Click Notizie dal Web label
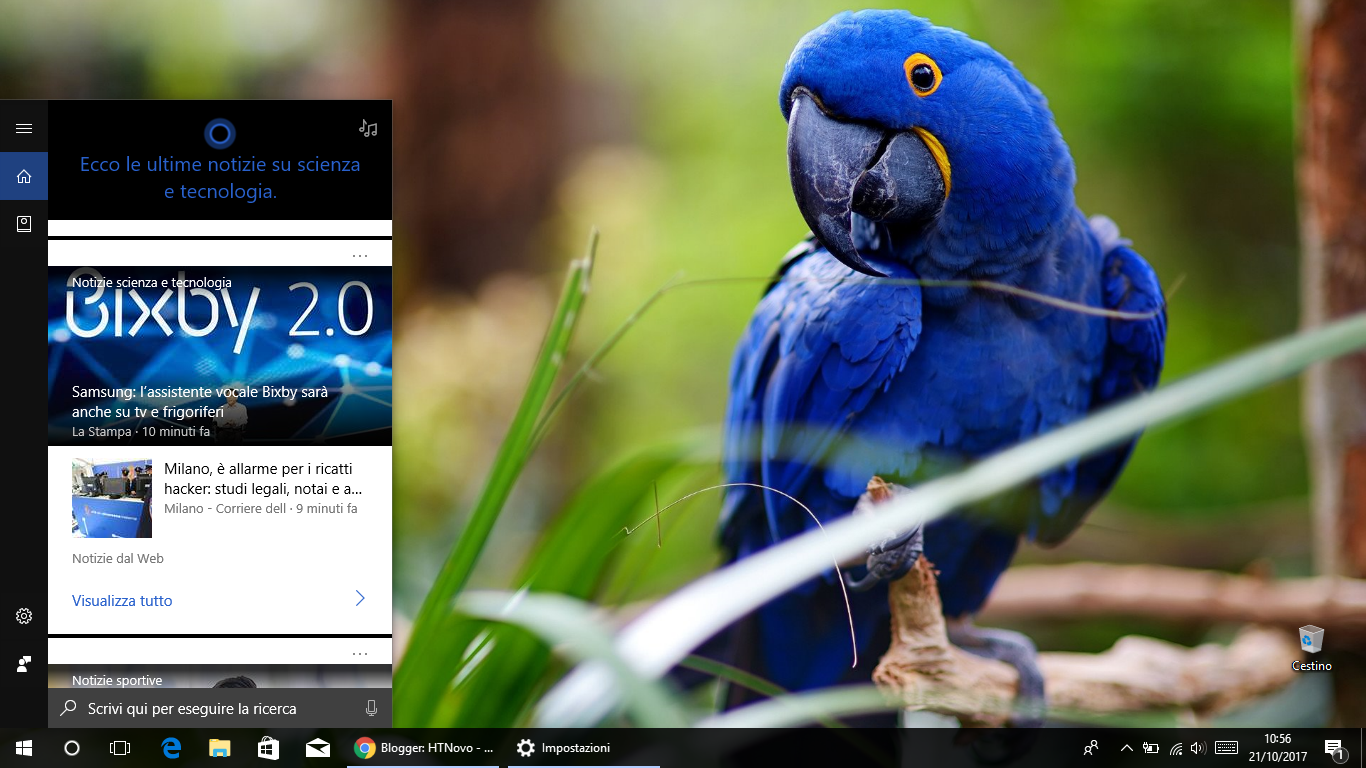 [x=118, y=558]
